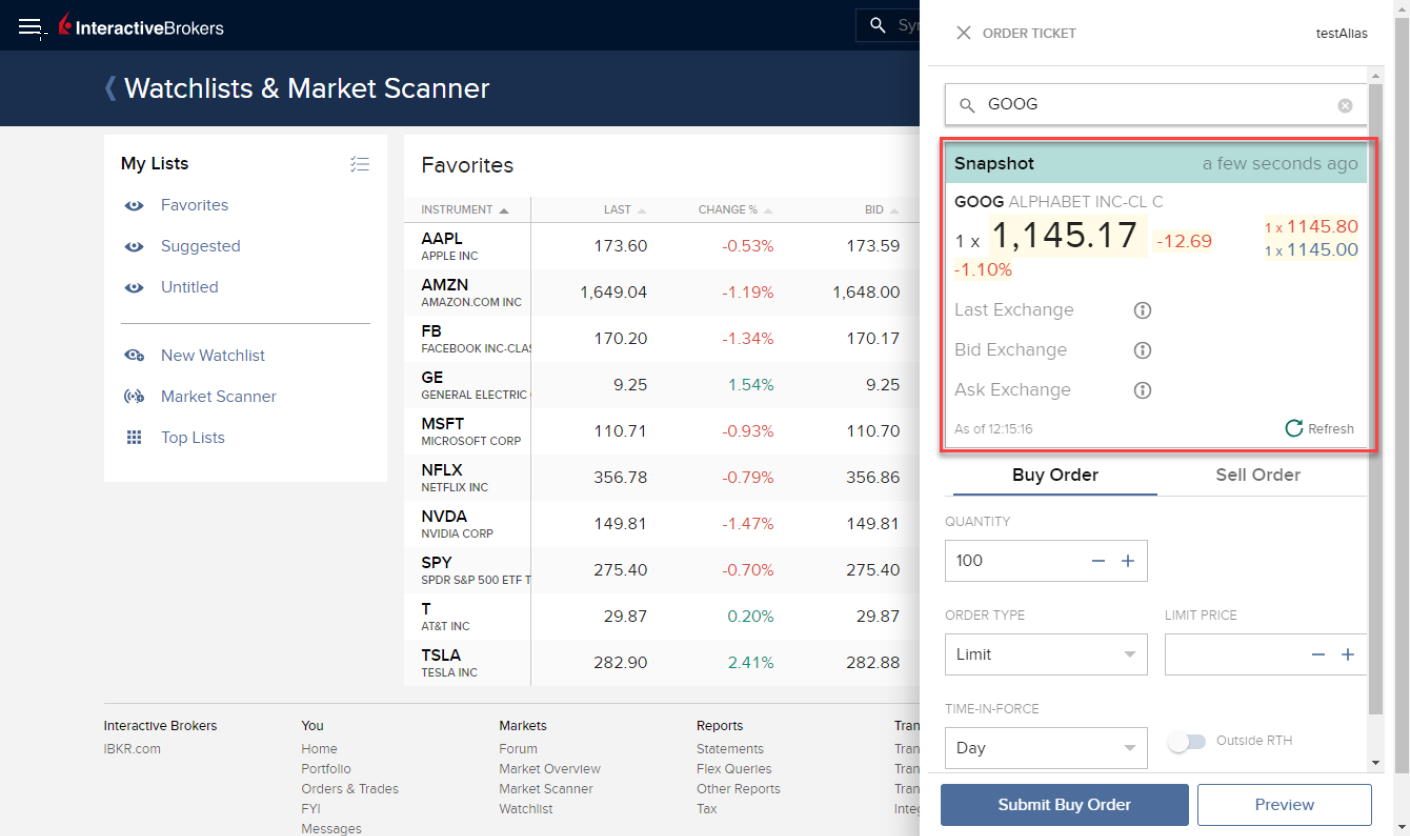Open the Favorites watchlist
This screenshot has width=1410, height=836.
(195, 205)
